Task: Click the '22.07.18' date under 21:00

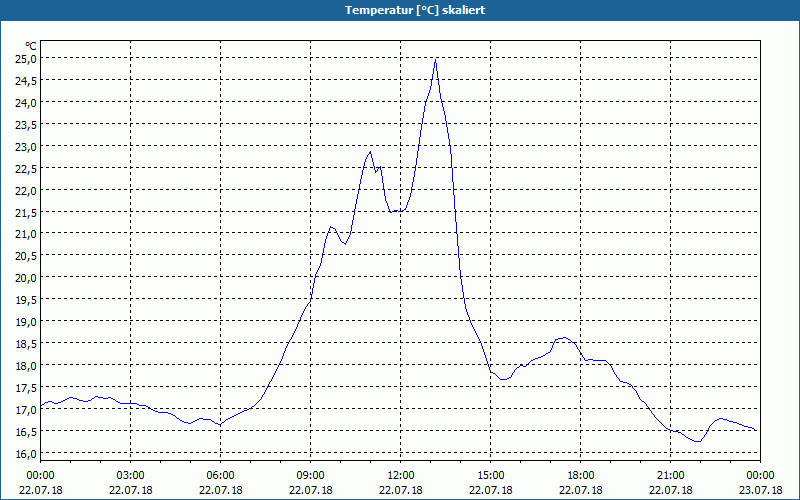Action: point(670,490)
